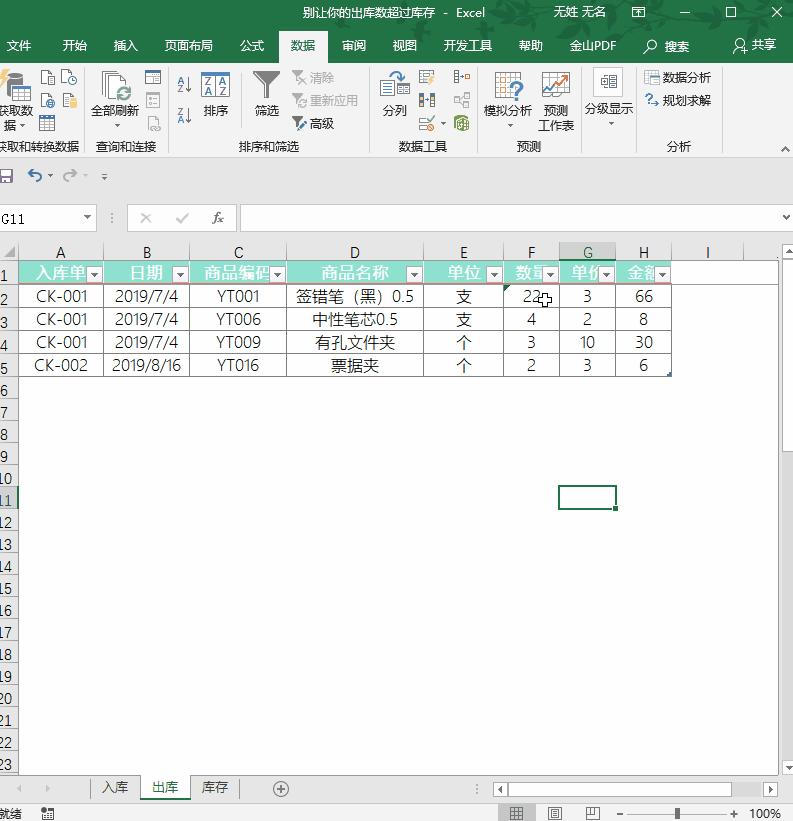Click the From Table/Range icon
Viewport: 793px width, 821px height.
click(47, 123)
